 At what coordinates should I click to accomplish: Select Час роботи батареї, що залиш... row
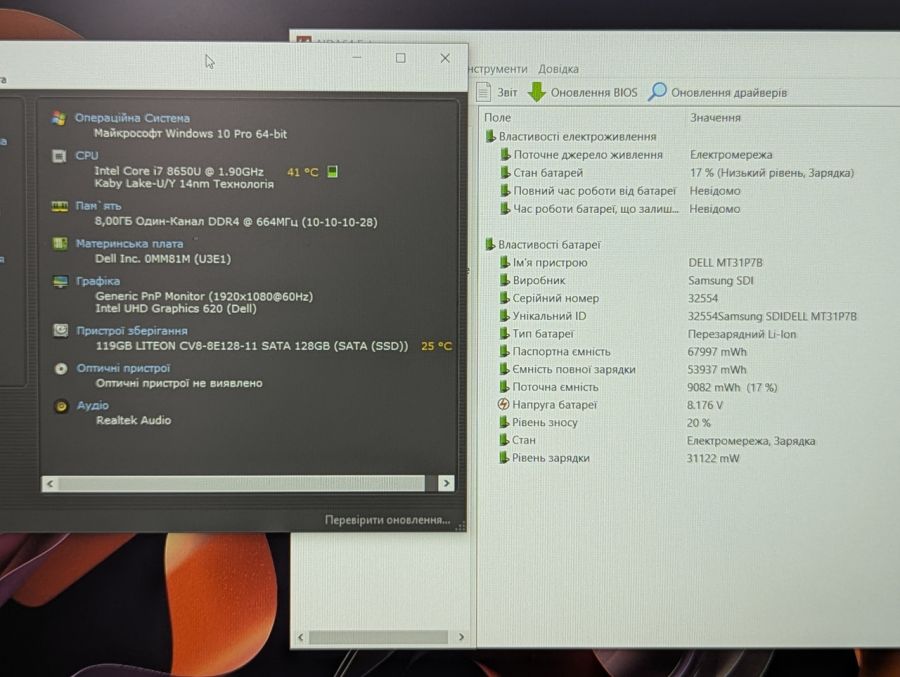(x=619, y=209)
